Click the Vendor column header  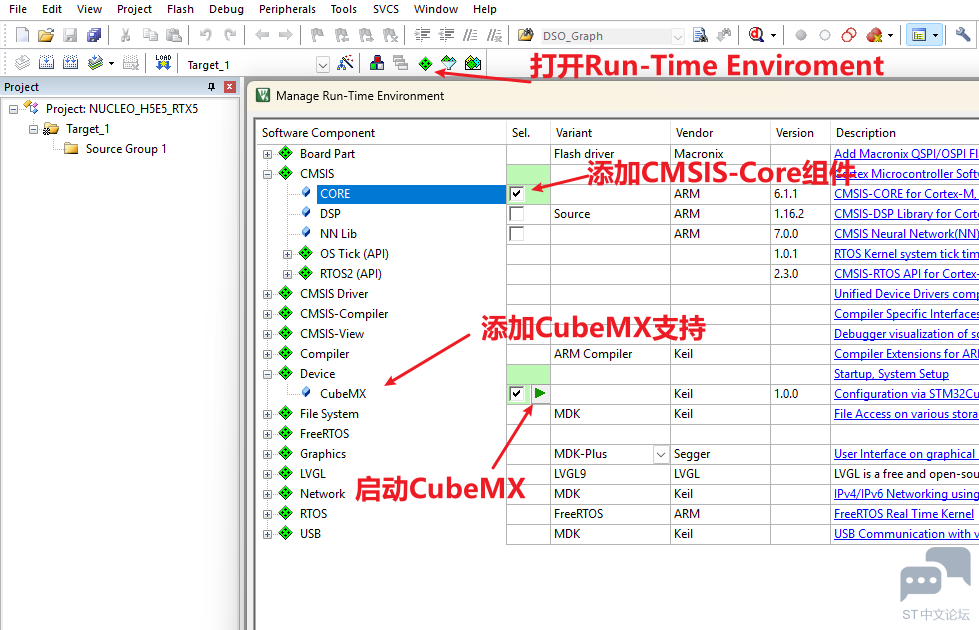(x=721, y=132)
